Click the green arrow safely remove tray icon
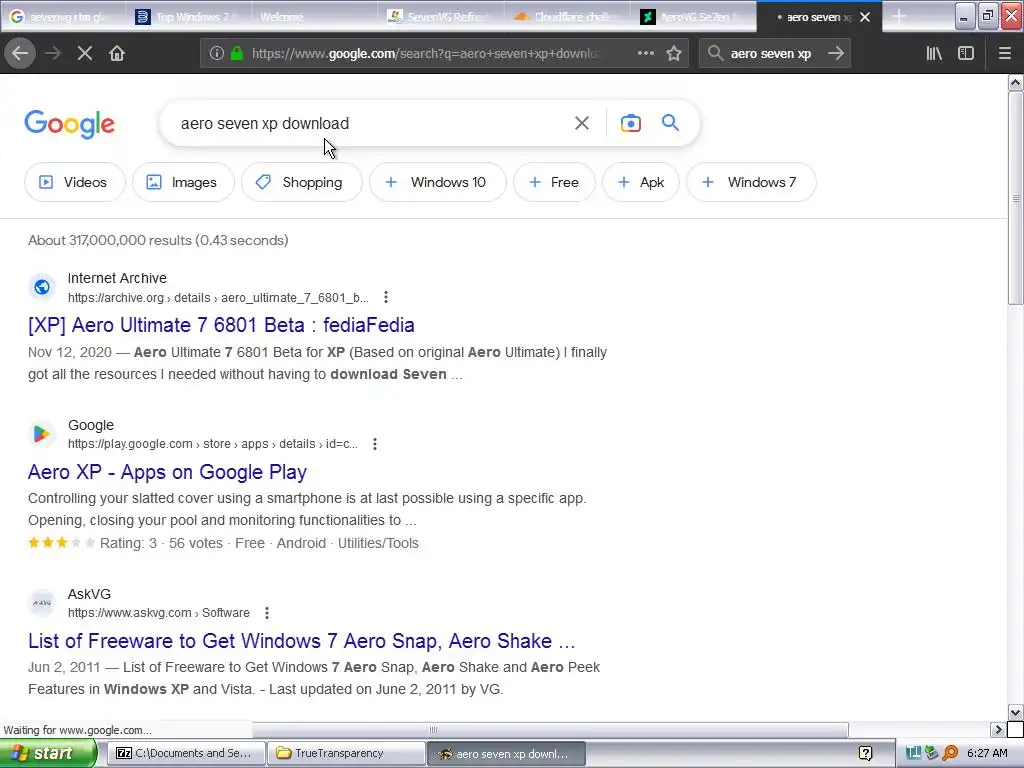This screenshot has height=768, width=1024. (932, 754)
